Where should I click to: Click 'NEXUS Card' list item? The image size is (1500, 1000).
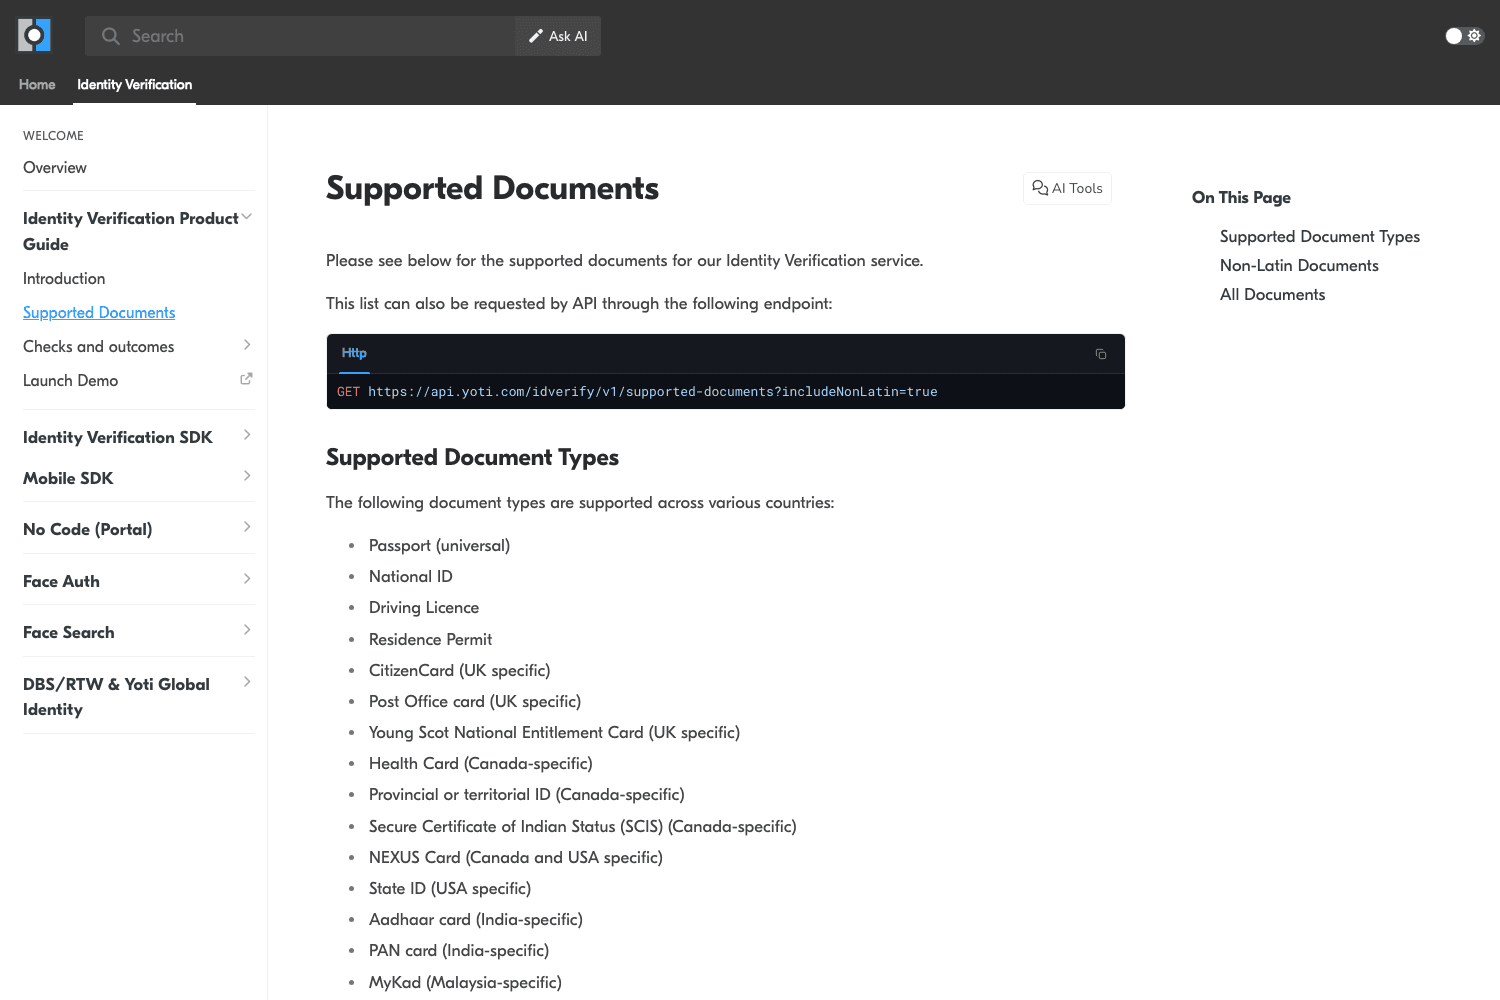point(516,857)
